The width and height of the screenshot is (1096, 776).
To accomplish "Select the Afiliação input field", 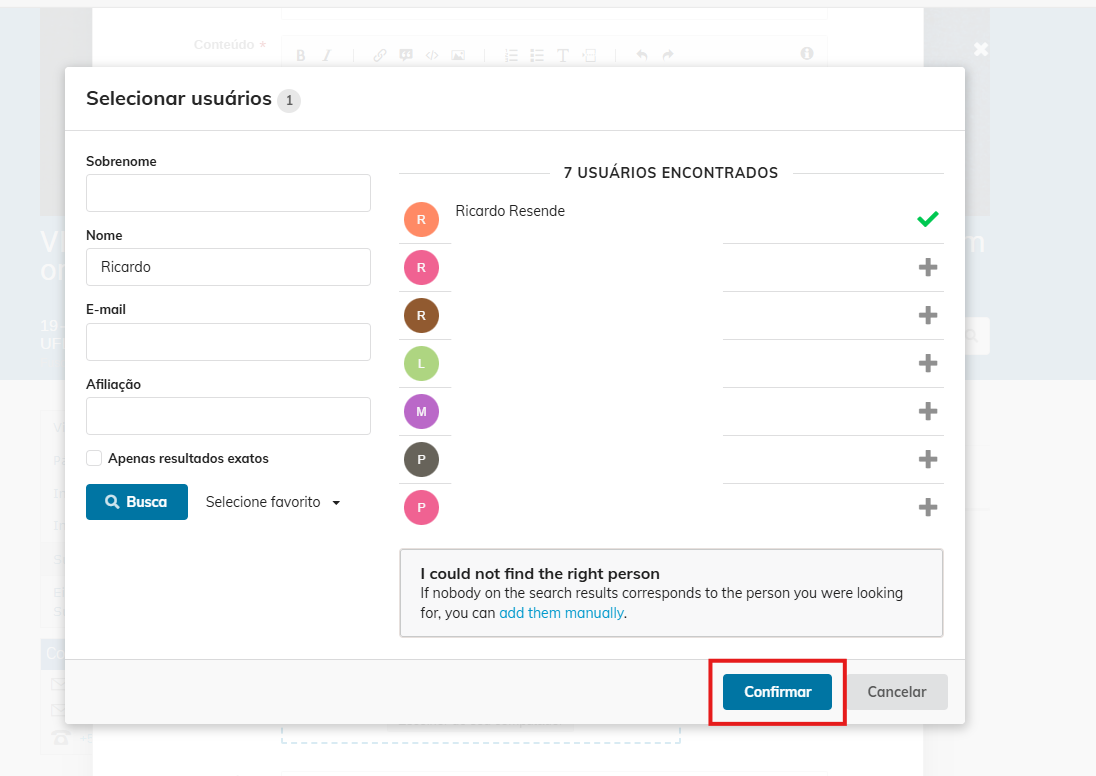I will (x=228, y=416).
